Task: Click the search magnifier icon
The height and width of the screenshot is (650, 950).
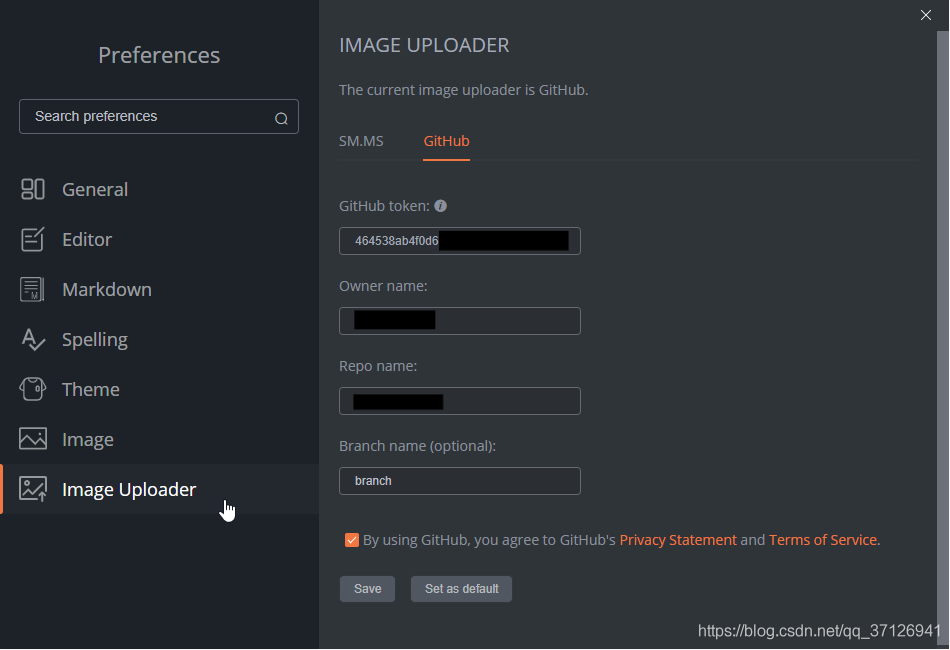Action: pyautogui.click(x=281, y=118)
